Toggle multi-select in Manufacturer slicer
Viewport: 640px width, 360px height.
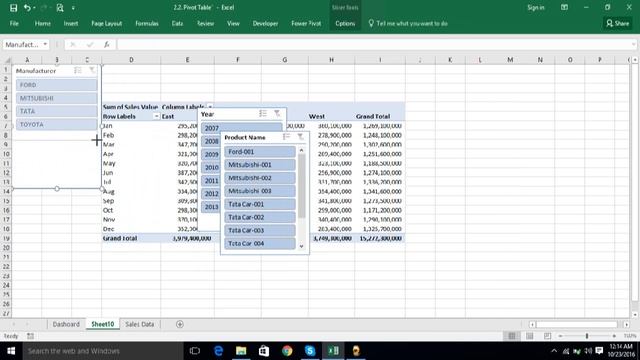pos(78,71)
